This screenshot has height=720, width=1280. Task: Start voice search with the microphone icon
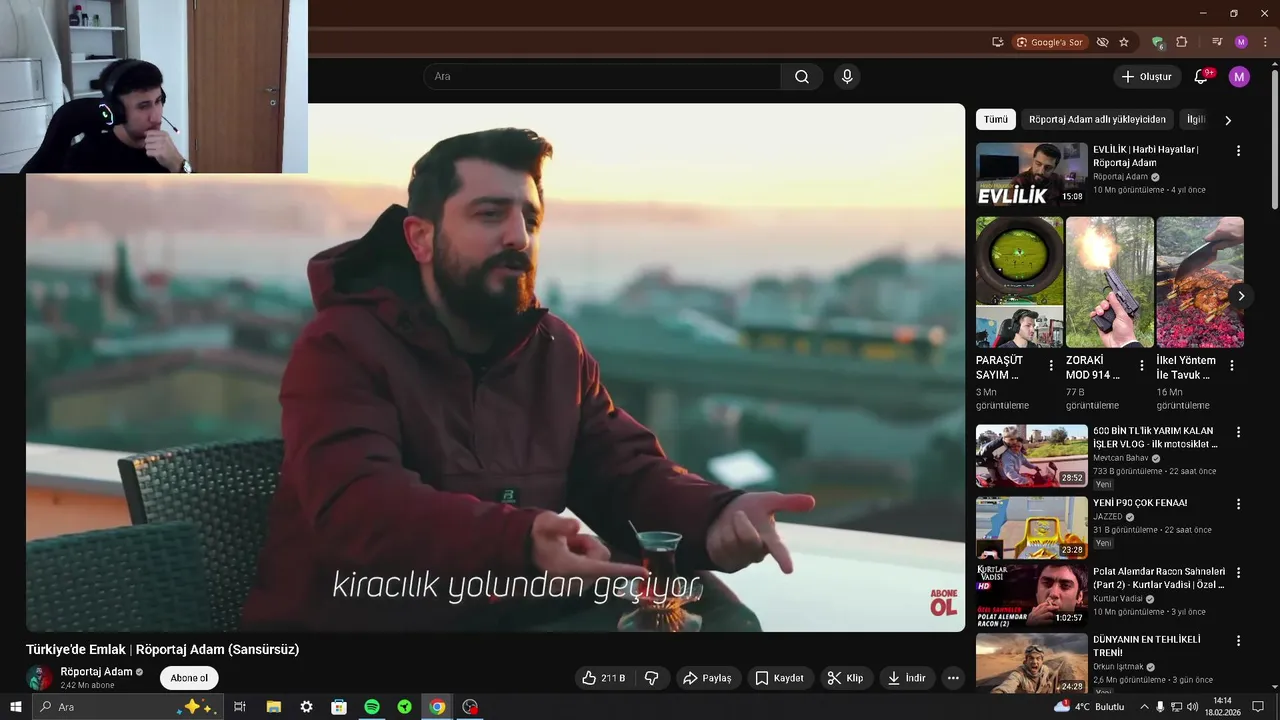(x=847, y=77)
